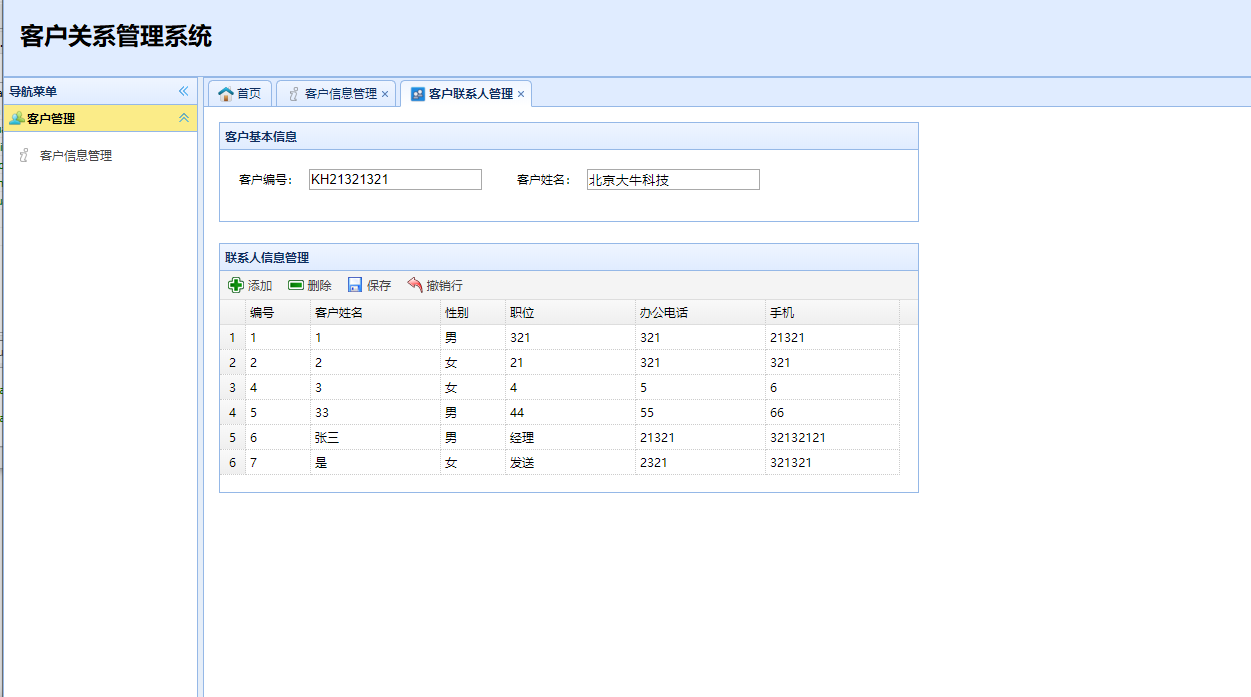This screenshot has width=1251, height=697.
Task: Open 客户信息管理 from the navigation menu
Action: 74,155
